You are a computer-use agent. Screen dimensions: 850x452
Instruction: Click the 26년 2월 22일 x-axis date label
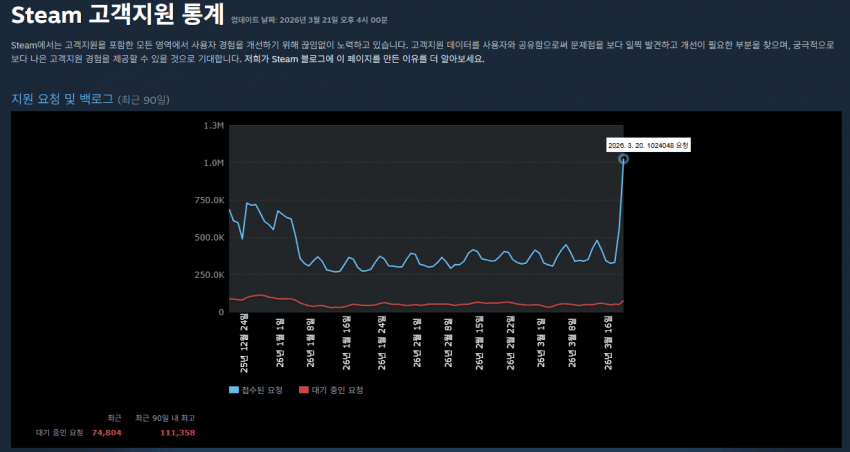(511, 343)
